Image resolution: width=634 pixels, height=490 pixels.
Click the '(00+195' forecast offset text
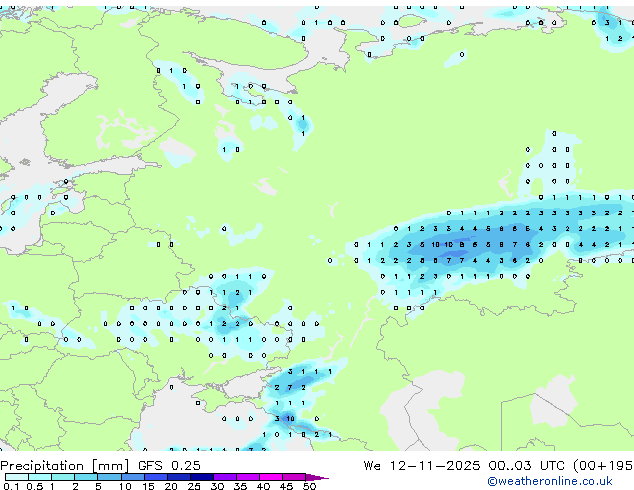click(x=603, y=466)
